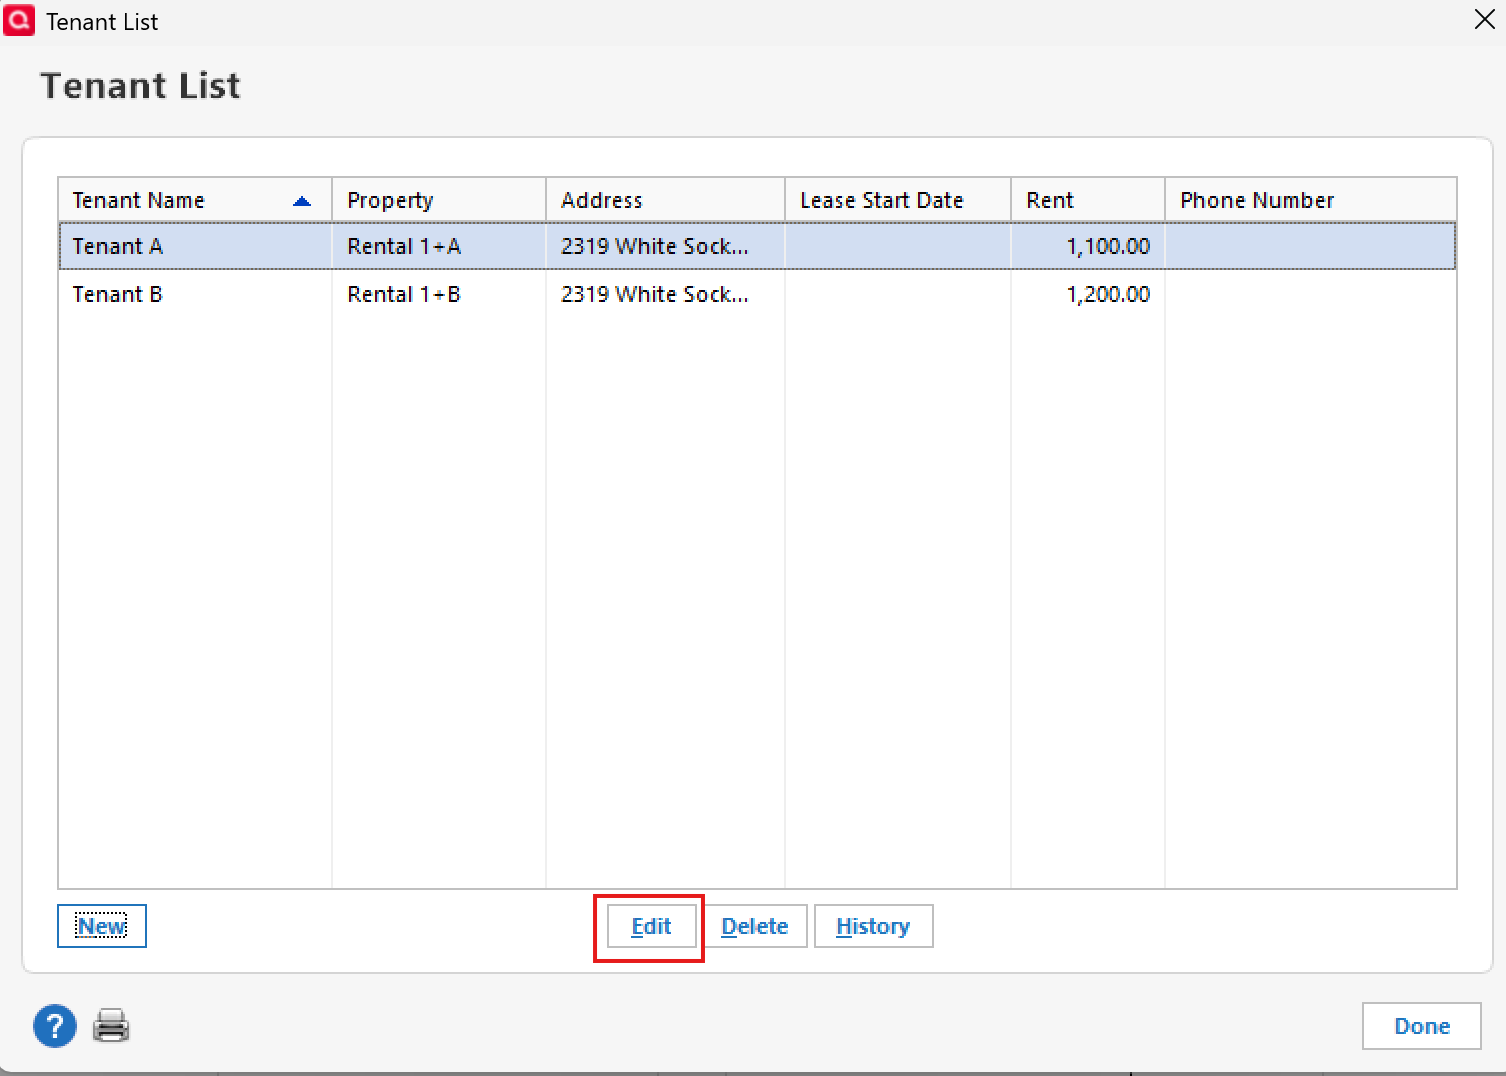Sort by Lease Start Date column header
The height and width of the screenshot is (1076, 1506).
pyautogui.click(x=898, y=200)
